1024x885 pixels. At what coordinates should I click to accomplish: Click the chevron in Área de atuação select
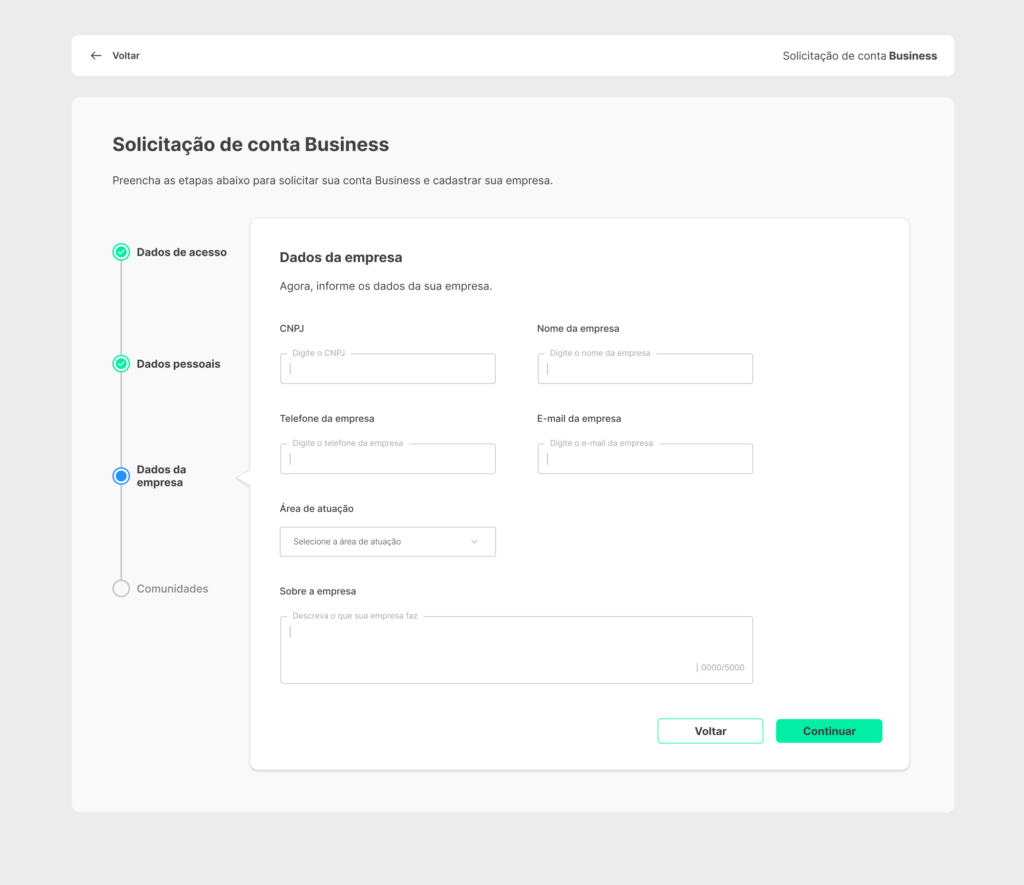pos(474,541)
